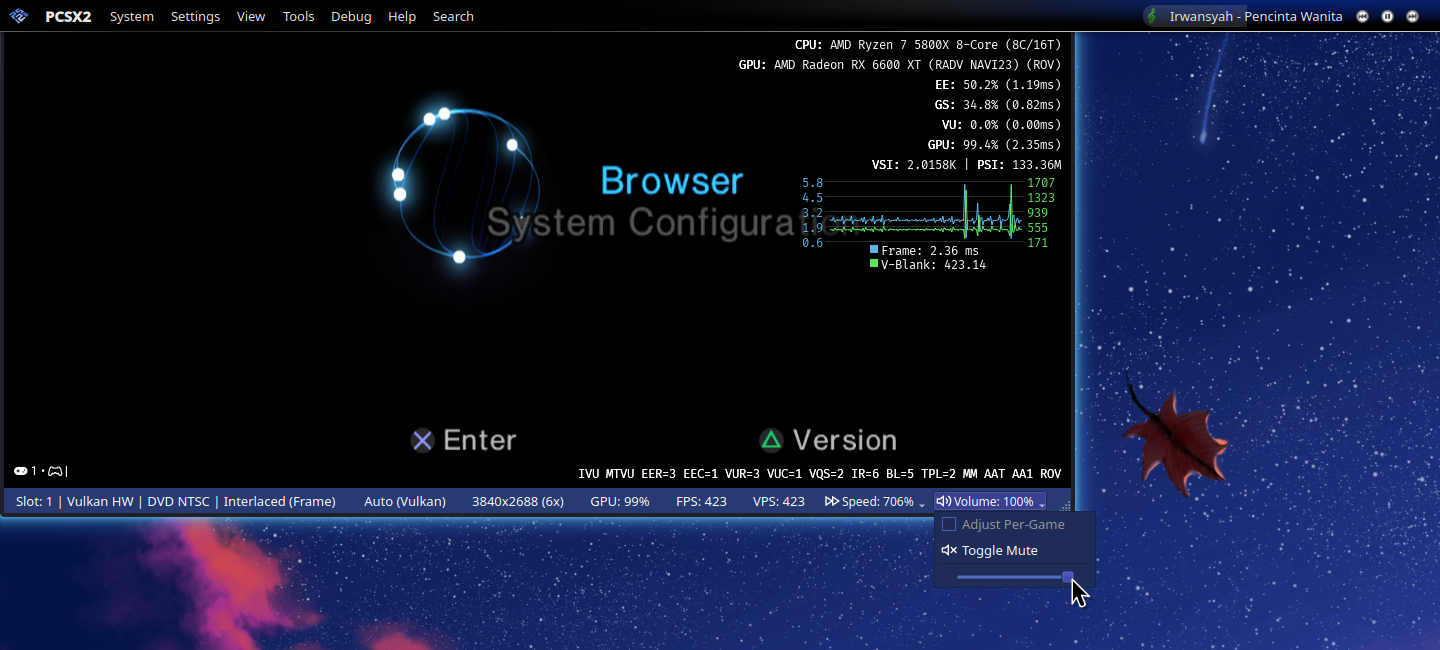
Task: Click the CPU: AMD Ryzen 7 5800X line
Action: tap(928, 45)
